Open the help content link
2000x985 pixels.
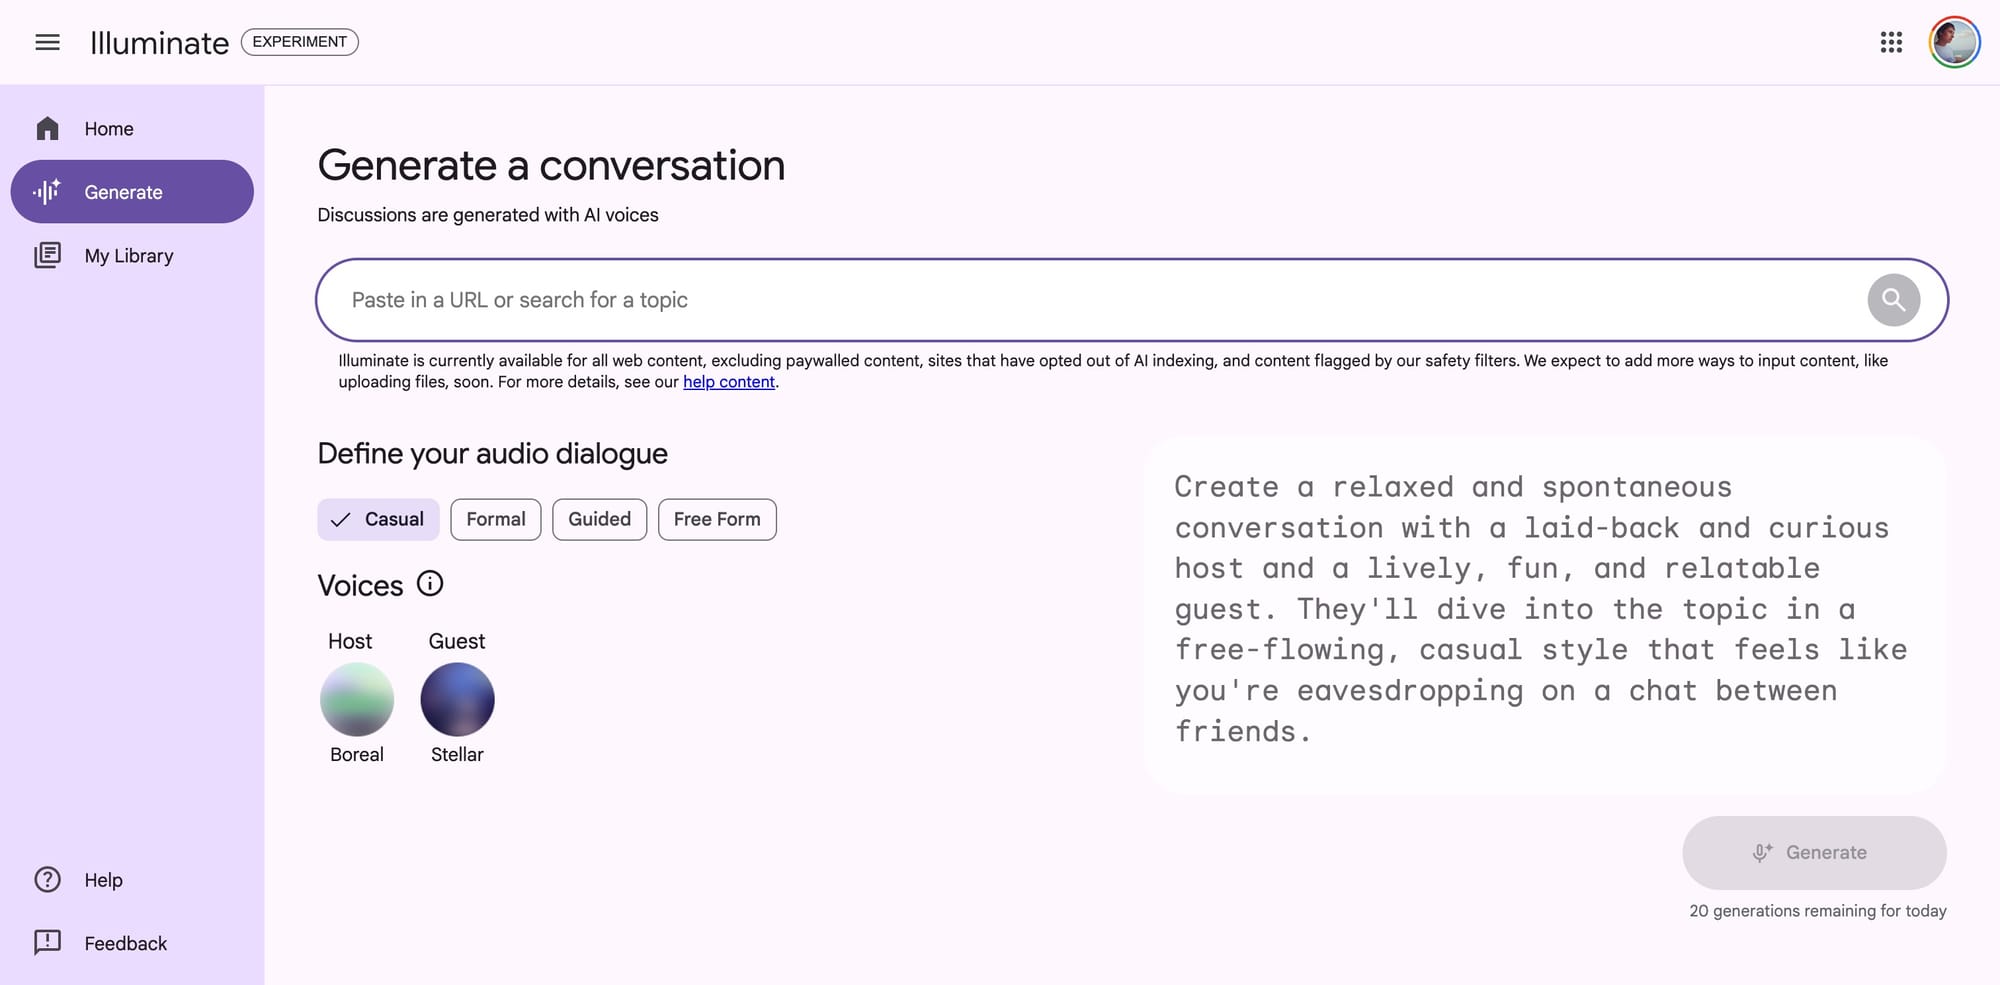pyautogui.click(x=729, y=382)
